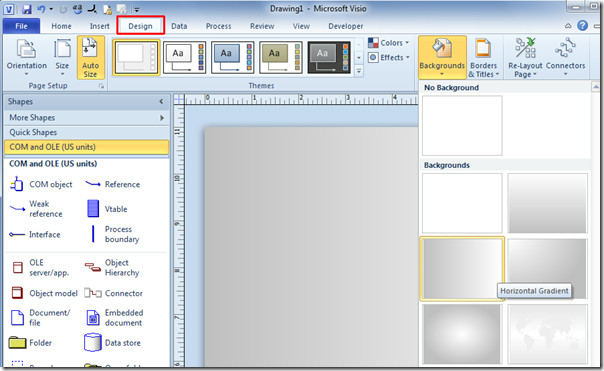Open the Connectors style menu
This screenshot has width=604, height=371.
(x=565, y=57)
